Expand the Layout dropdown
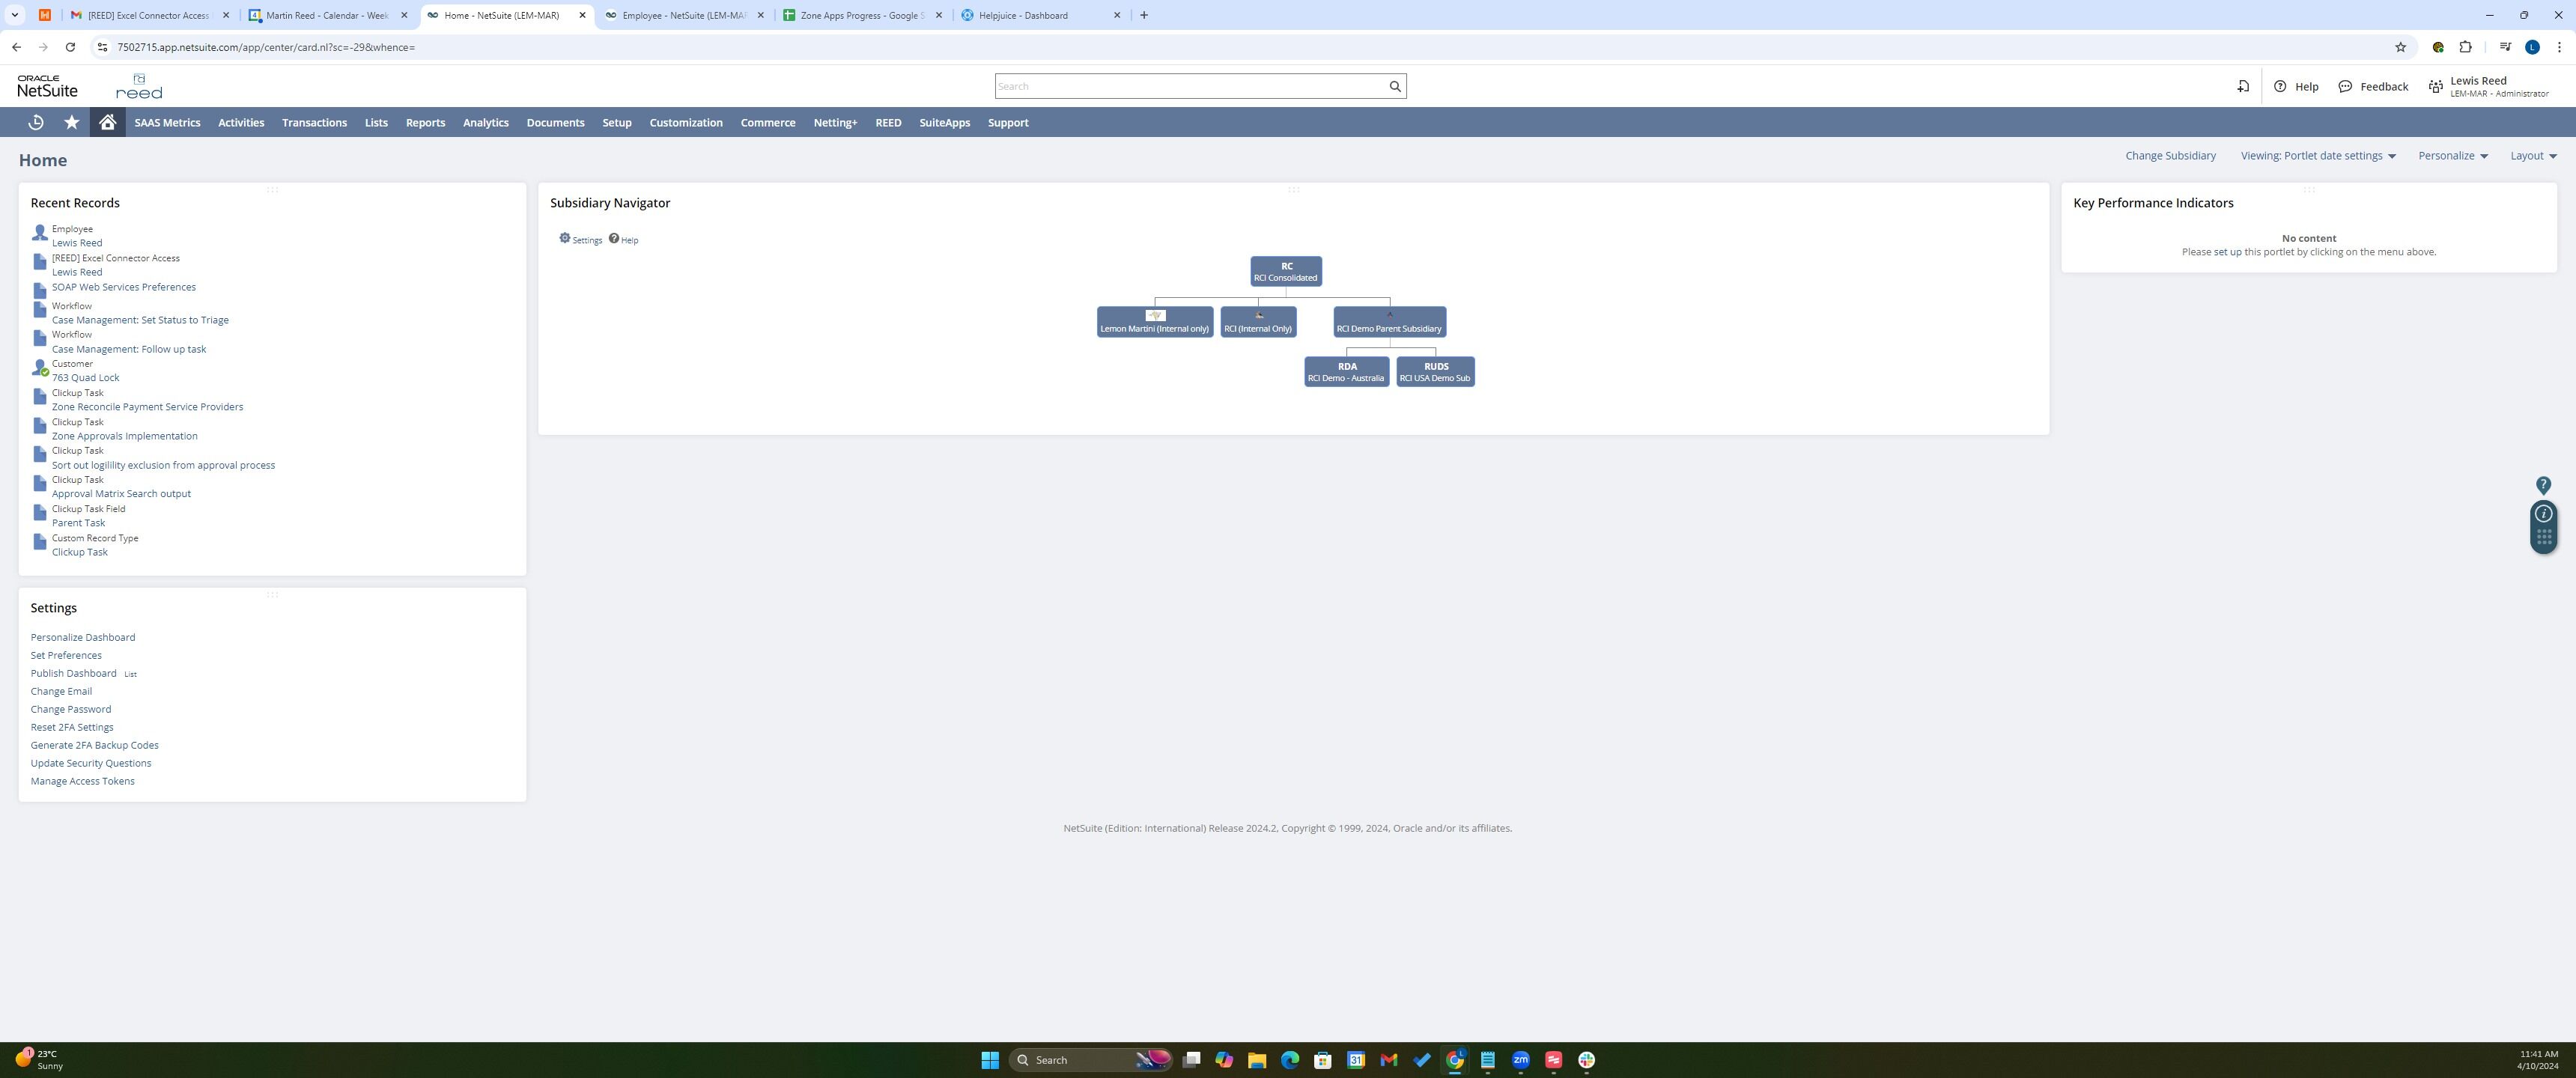 (2532, 156)
